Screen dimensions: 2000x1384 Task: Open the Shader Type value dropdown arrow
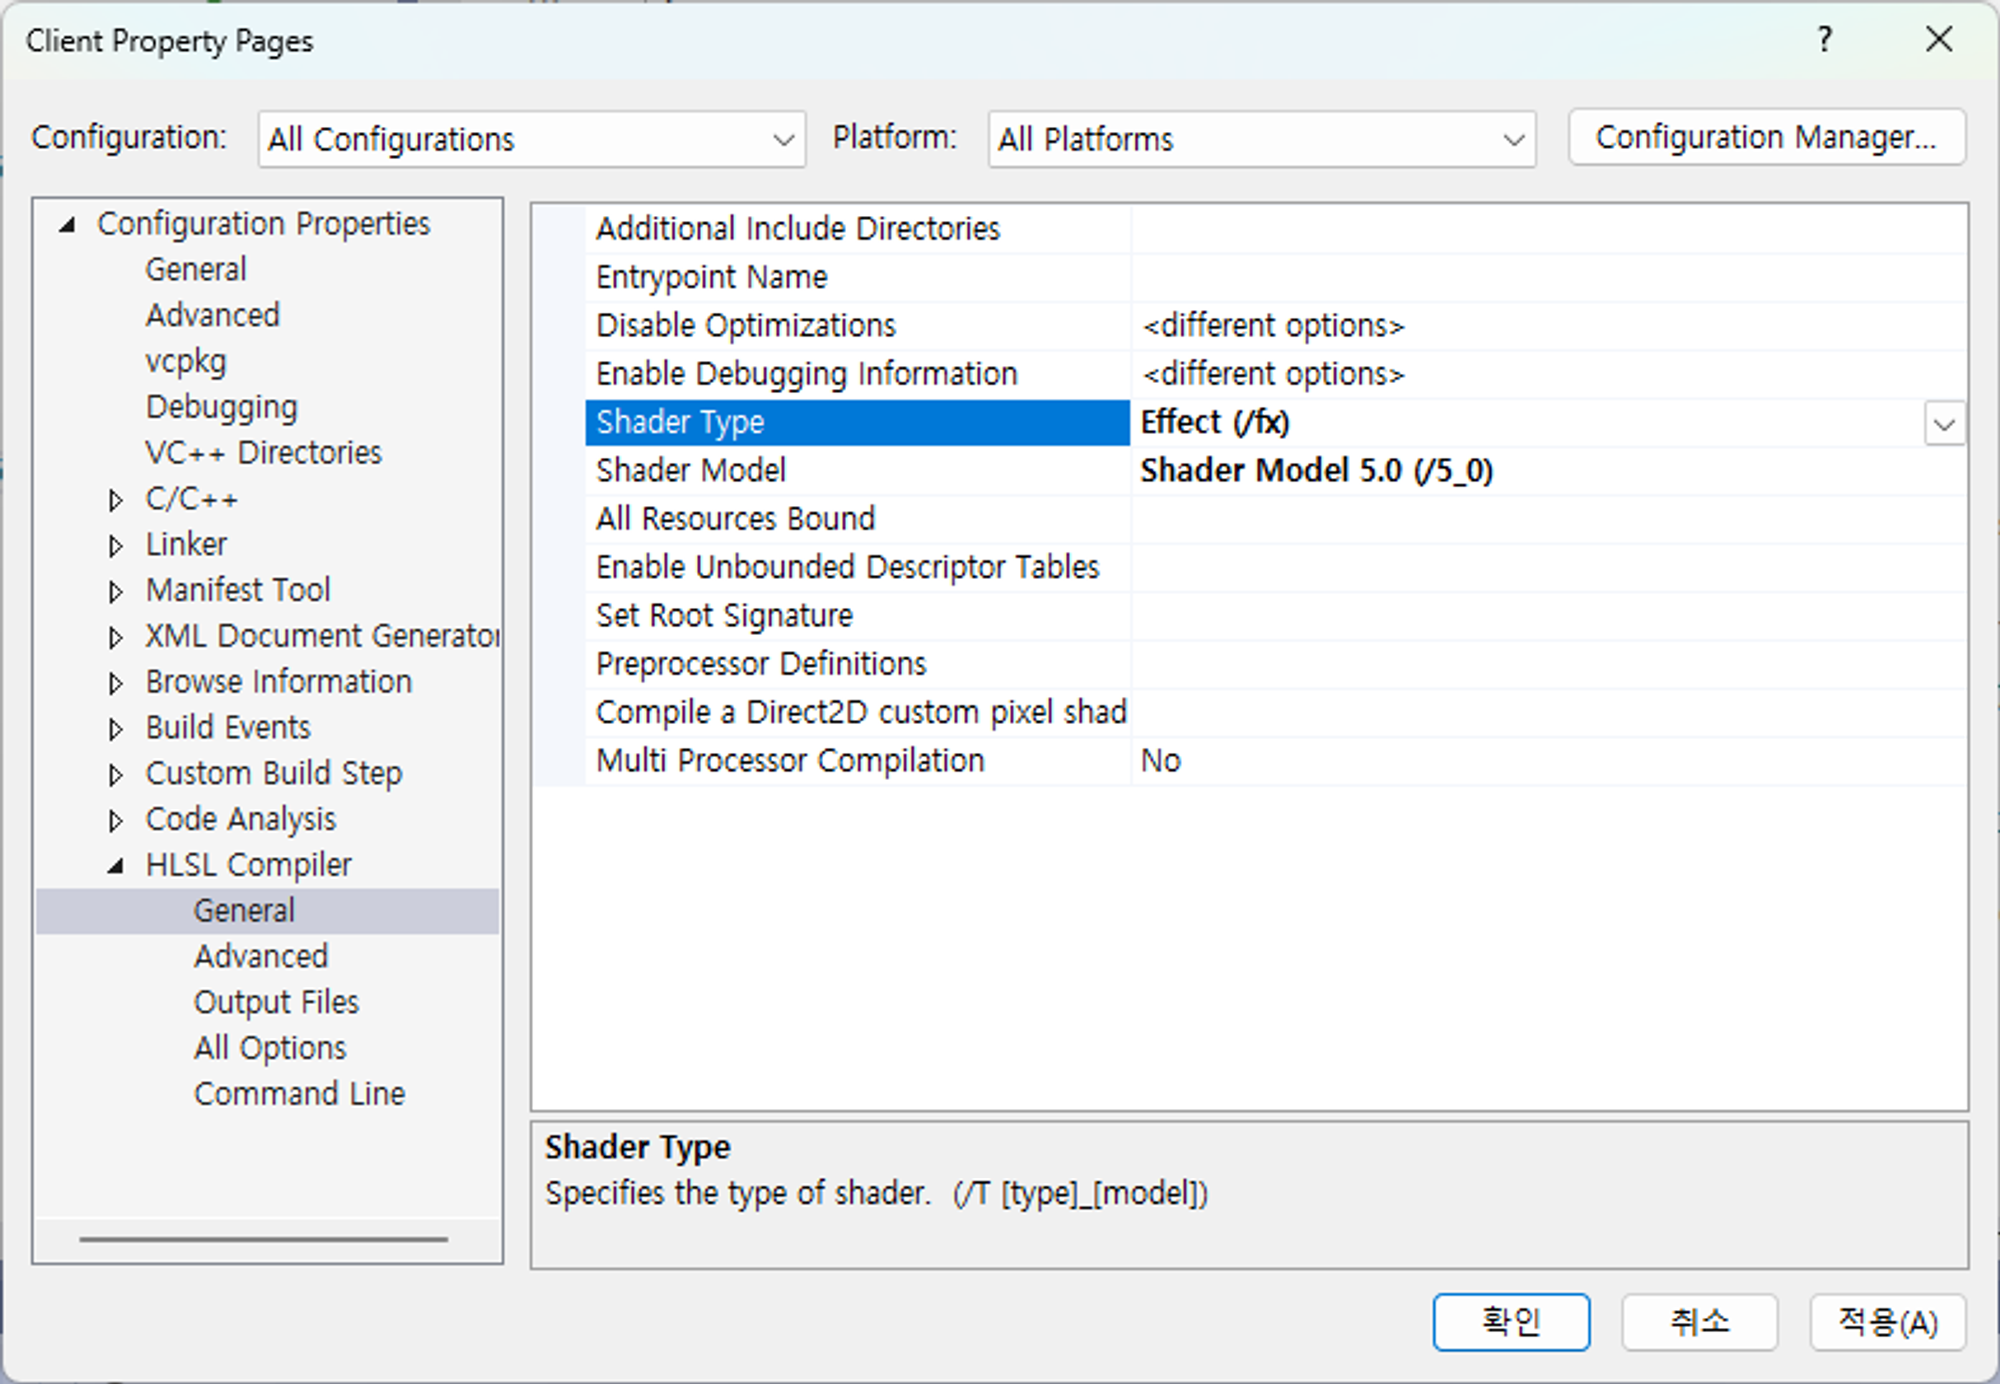coord(1944,423)
